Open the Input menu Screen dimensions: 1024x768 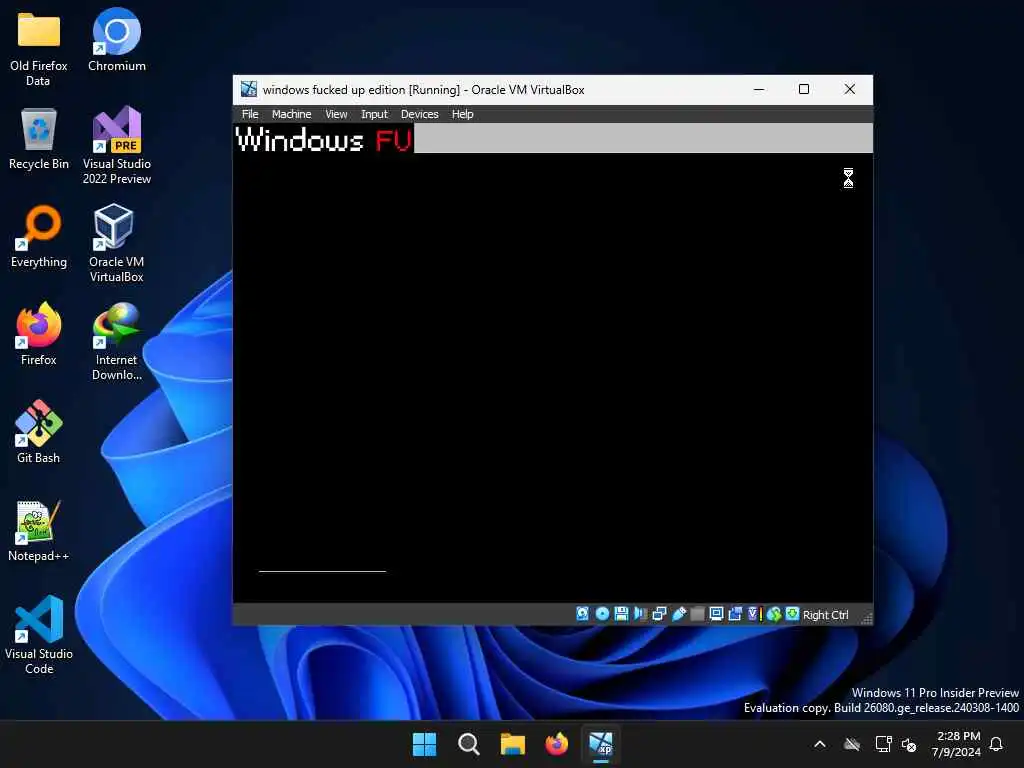tap(374, 114)
